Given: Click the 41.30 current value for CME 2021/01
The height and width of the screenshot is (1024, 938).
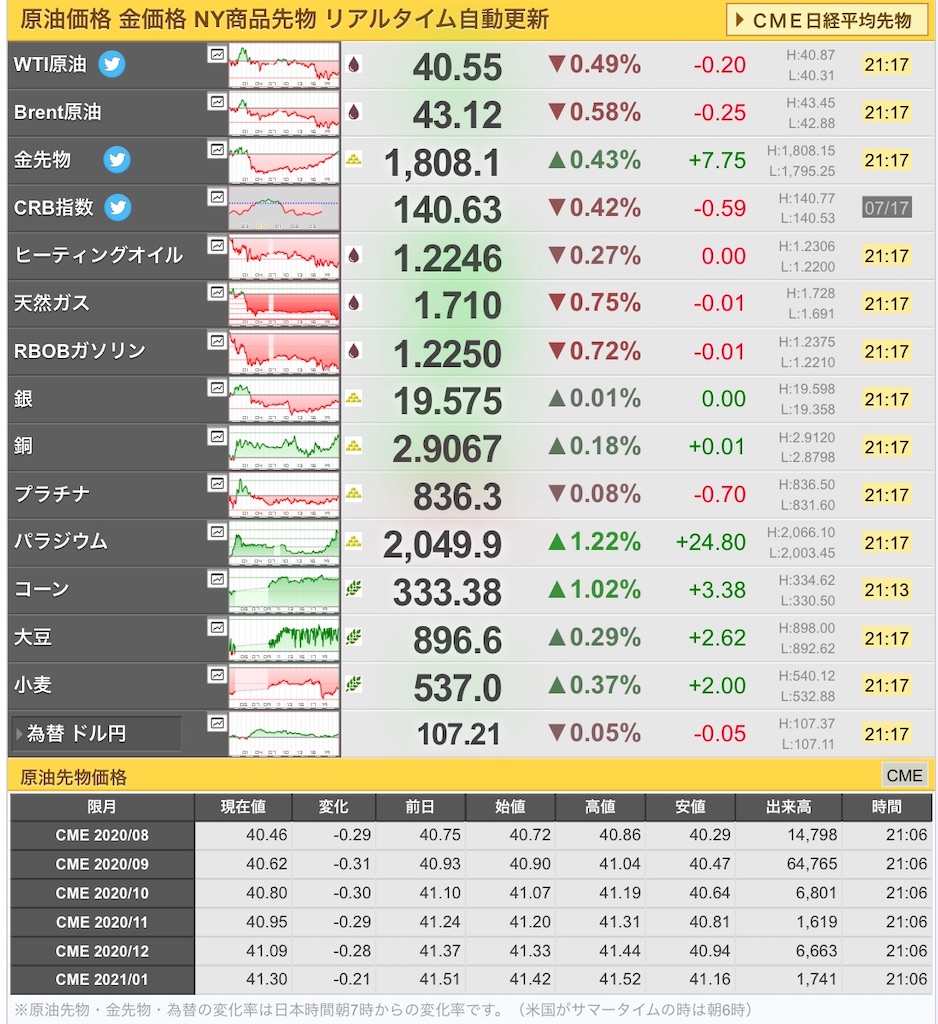Looking at the screenshot, I should (x=267, y=980).
